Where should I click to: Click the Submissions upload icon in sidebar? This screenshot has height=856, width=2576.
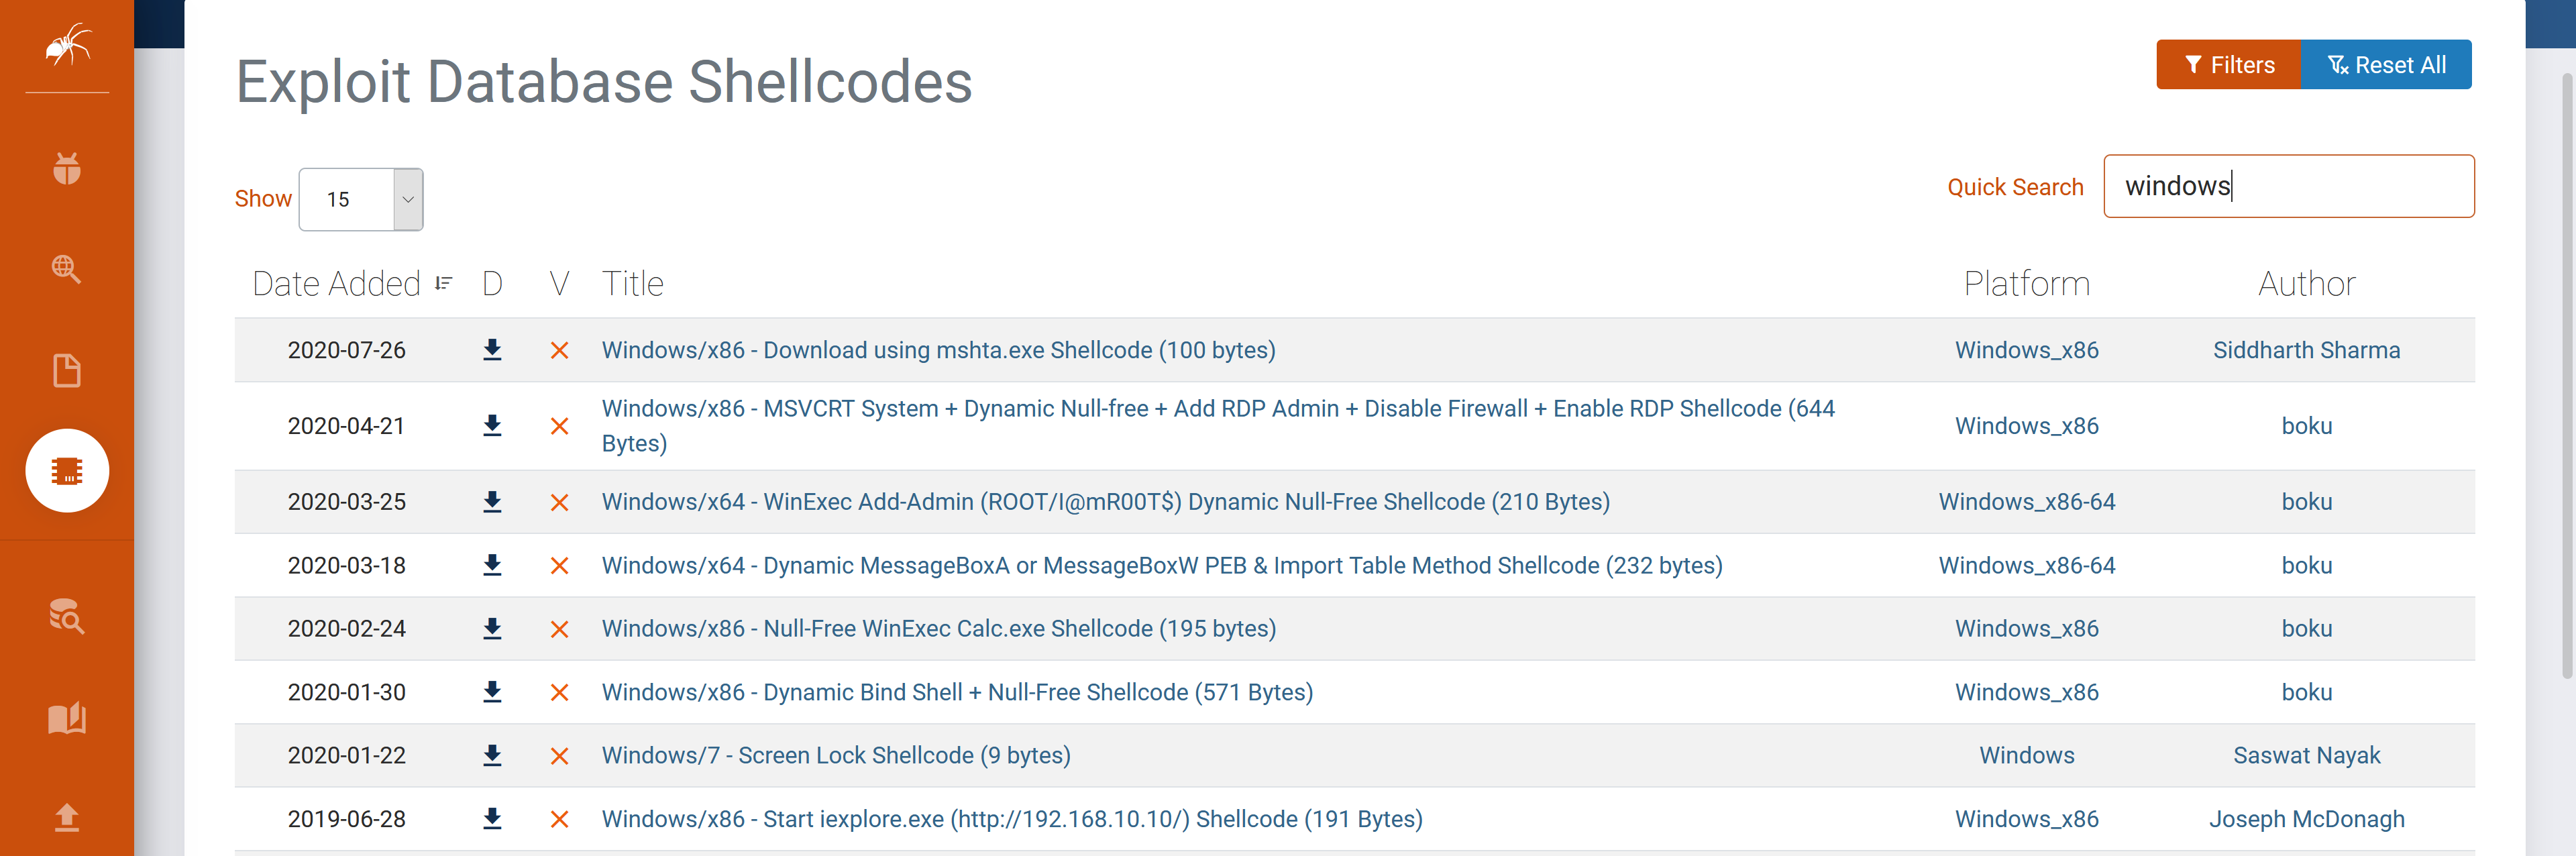tap(67, 817)
